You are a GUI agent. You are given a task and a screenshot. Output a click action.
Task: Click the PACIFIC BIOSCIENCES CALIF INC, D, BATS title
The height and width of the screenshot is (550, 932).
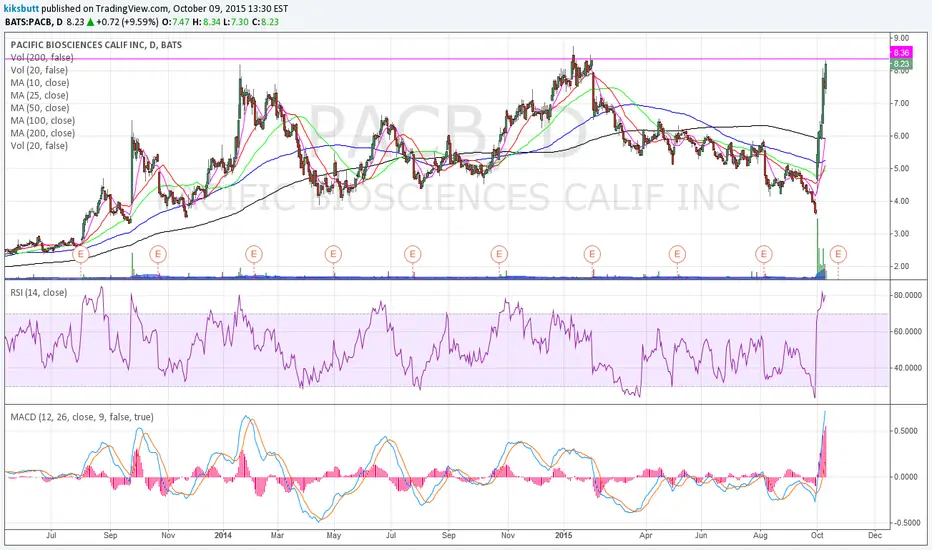(96, 45)
